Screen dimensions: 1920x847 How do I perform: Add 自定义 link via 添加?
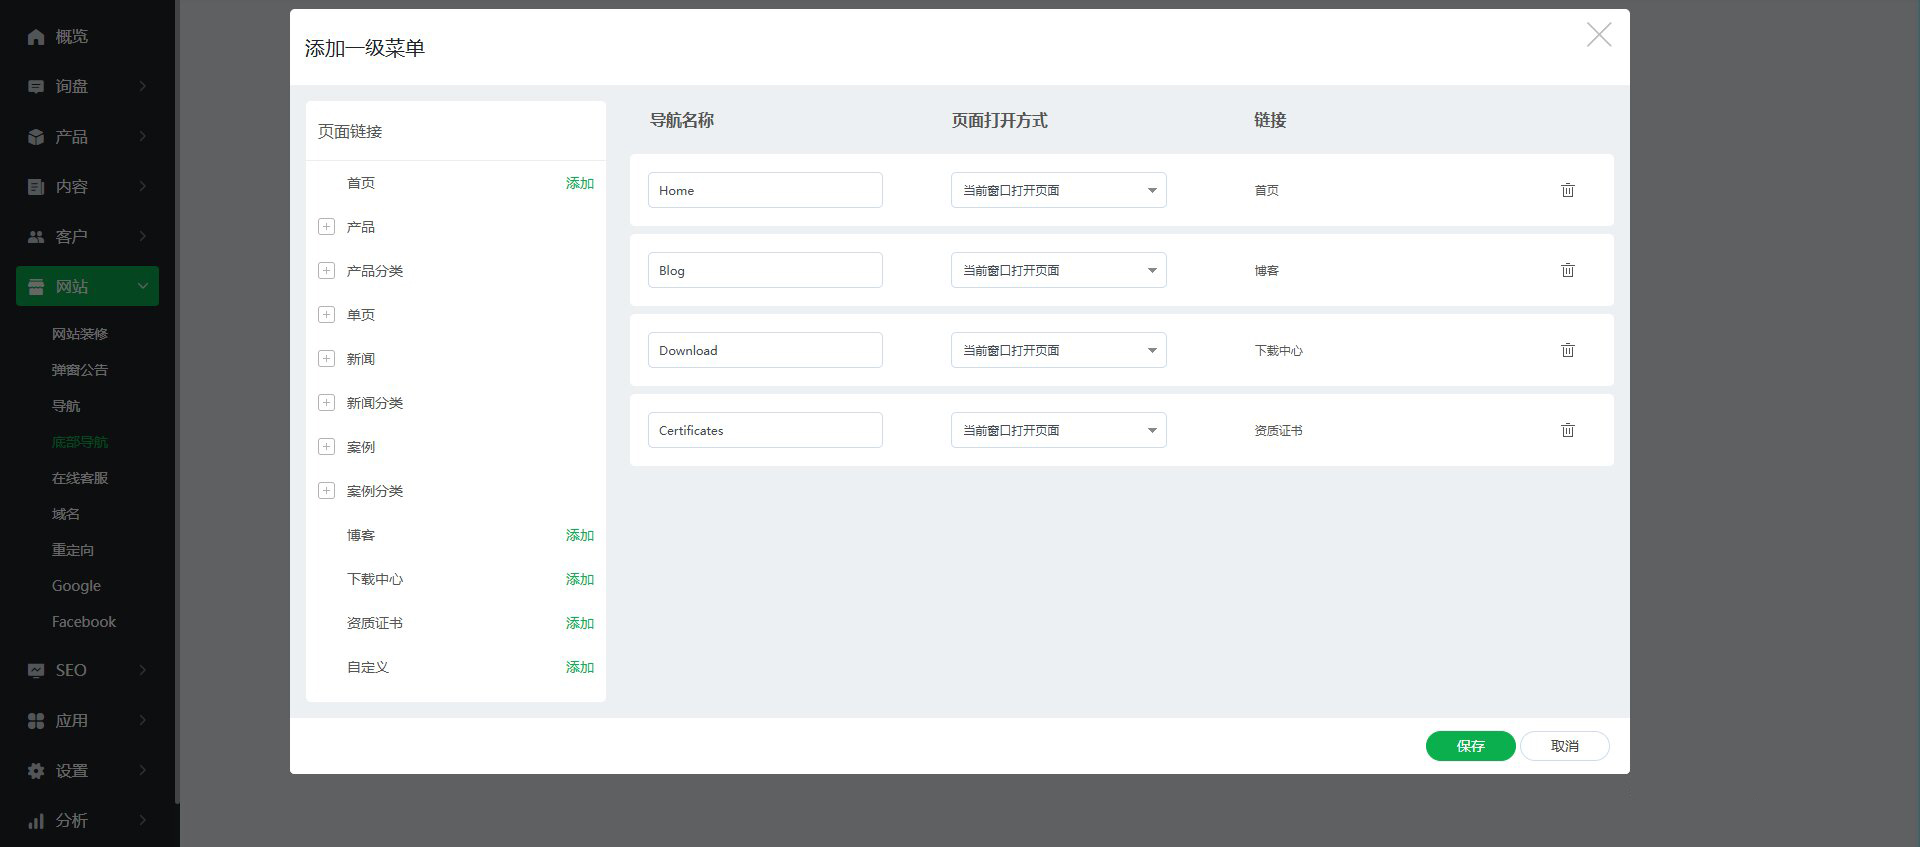(579, 667)
